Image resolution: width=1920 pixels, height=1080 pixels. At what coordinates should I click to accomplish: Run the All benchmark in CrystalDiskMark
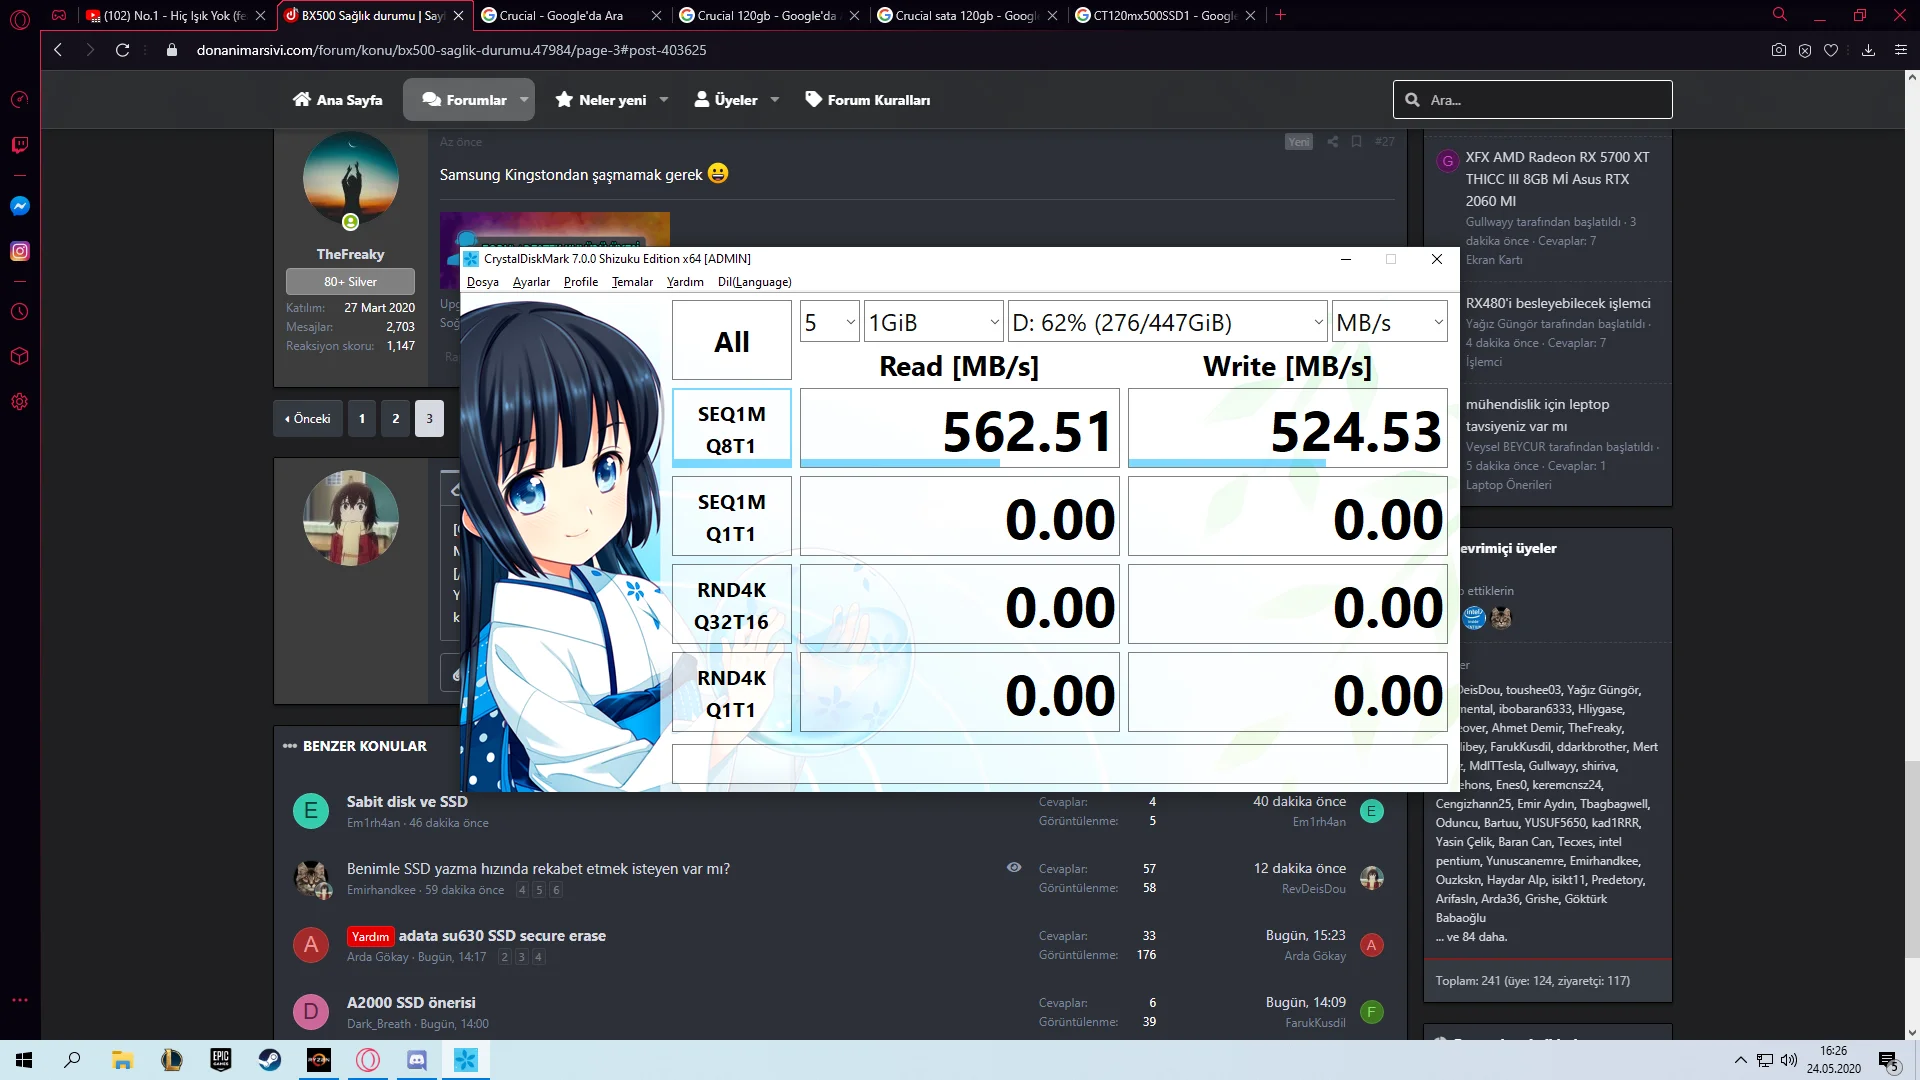tap(731, 340)
